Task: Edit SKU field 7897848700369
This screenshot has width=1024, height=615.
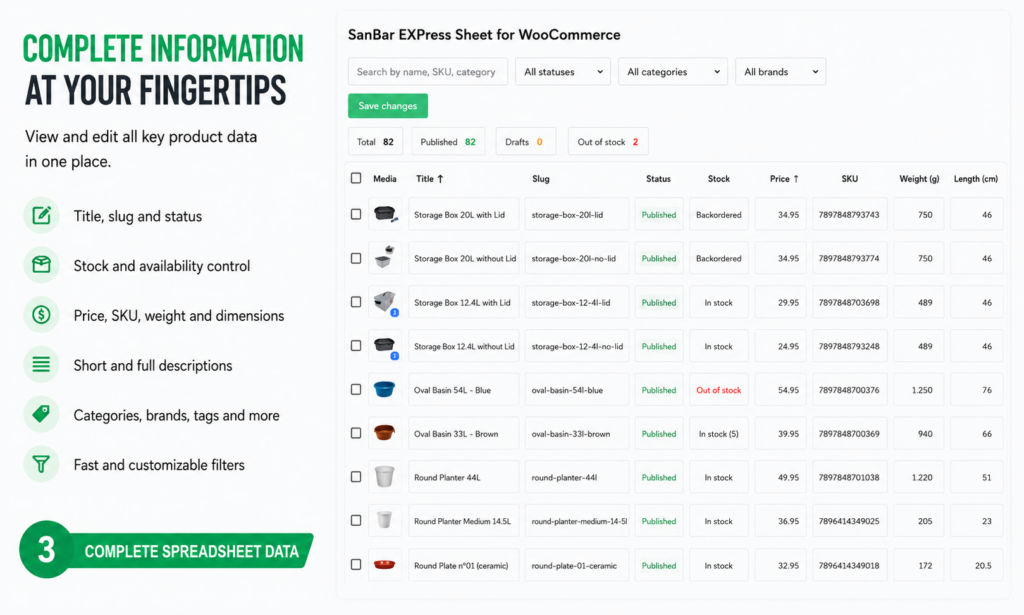Action: [x=850, y=434]
